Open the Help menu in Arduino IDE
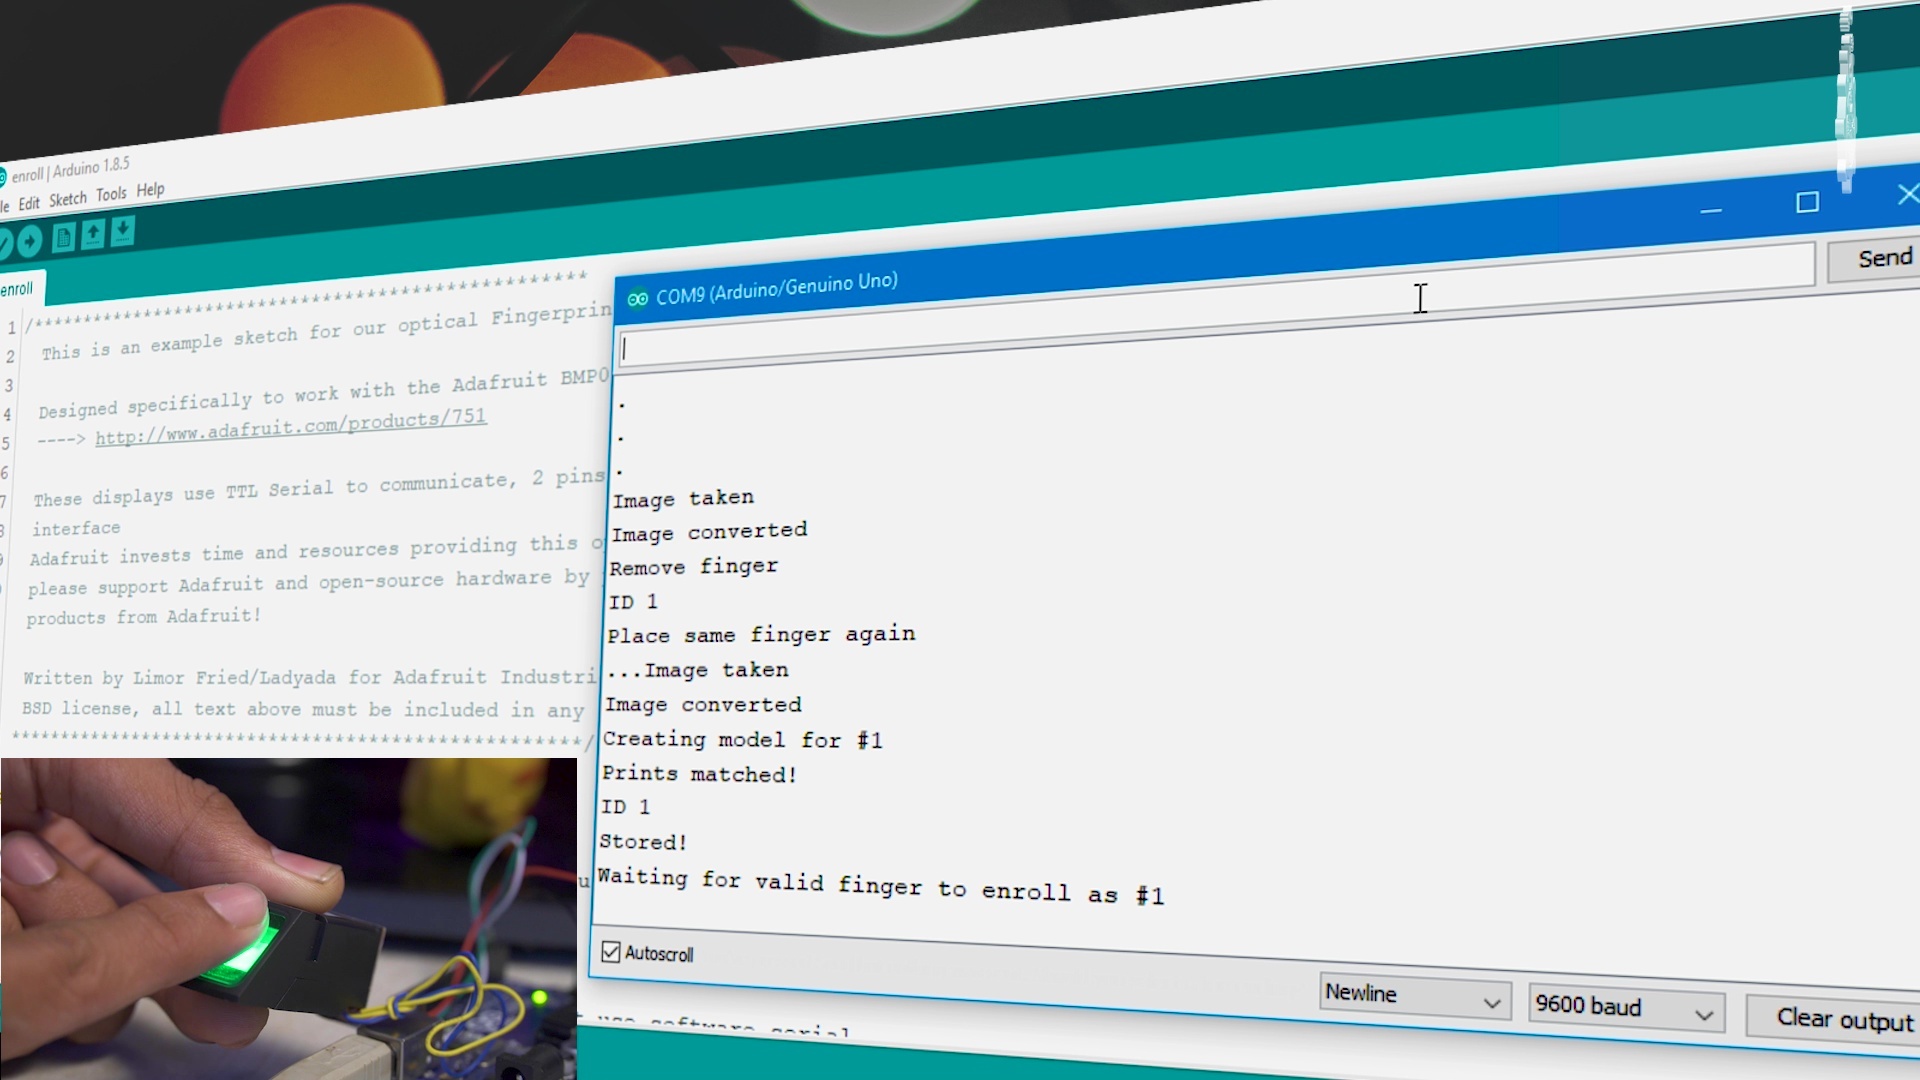The width and height of the screenshot is (1920, 1080). click(x=150, y=189)
